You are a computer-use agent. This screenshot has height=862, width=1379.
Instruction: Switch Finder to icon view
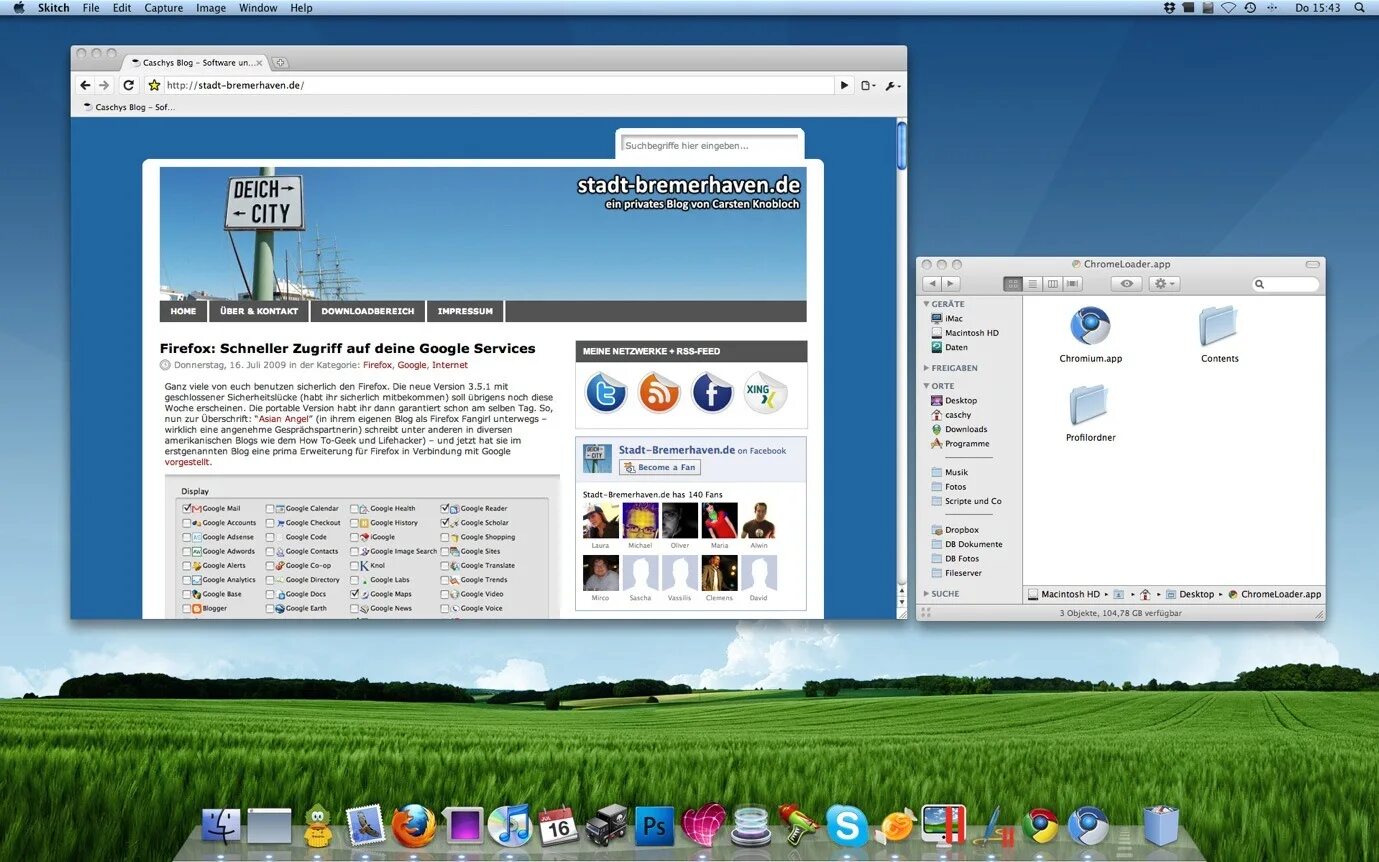click(1013, 284)
